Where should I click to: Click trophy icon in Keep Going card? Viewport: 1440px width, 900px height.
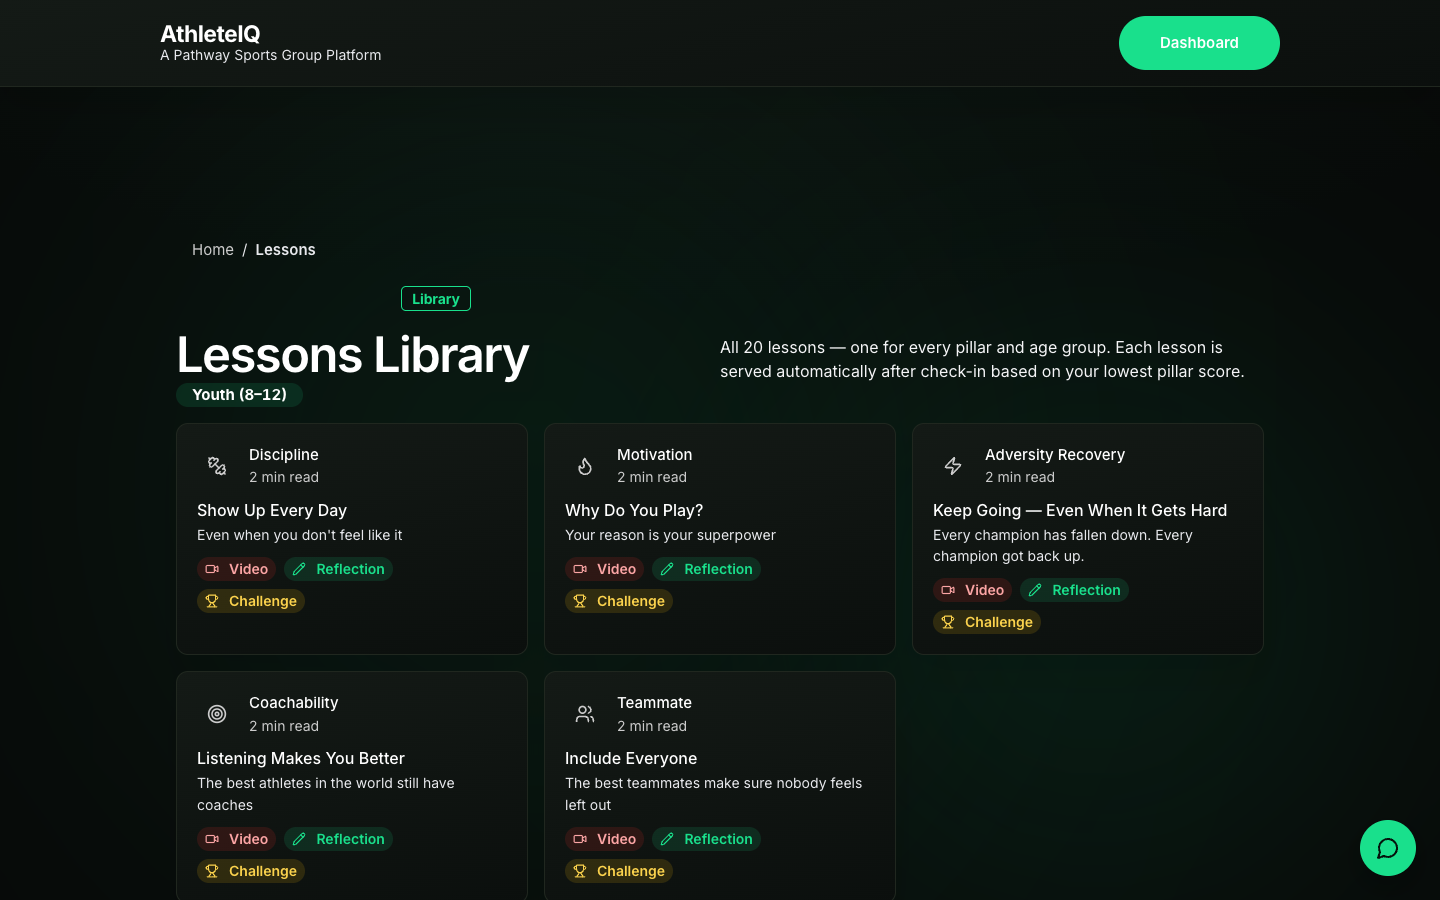pyautogui.click(x=948, y=622)
